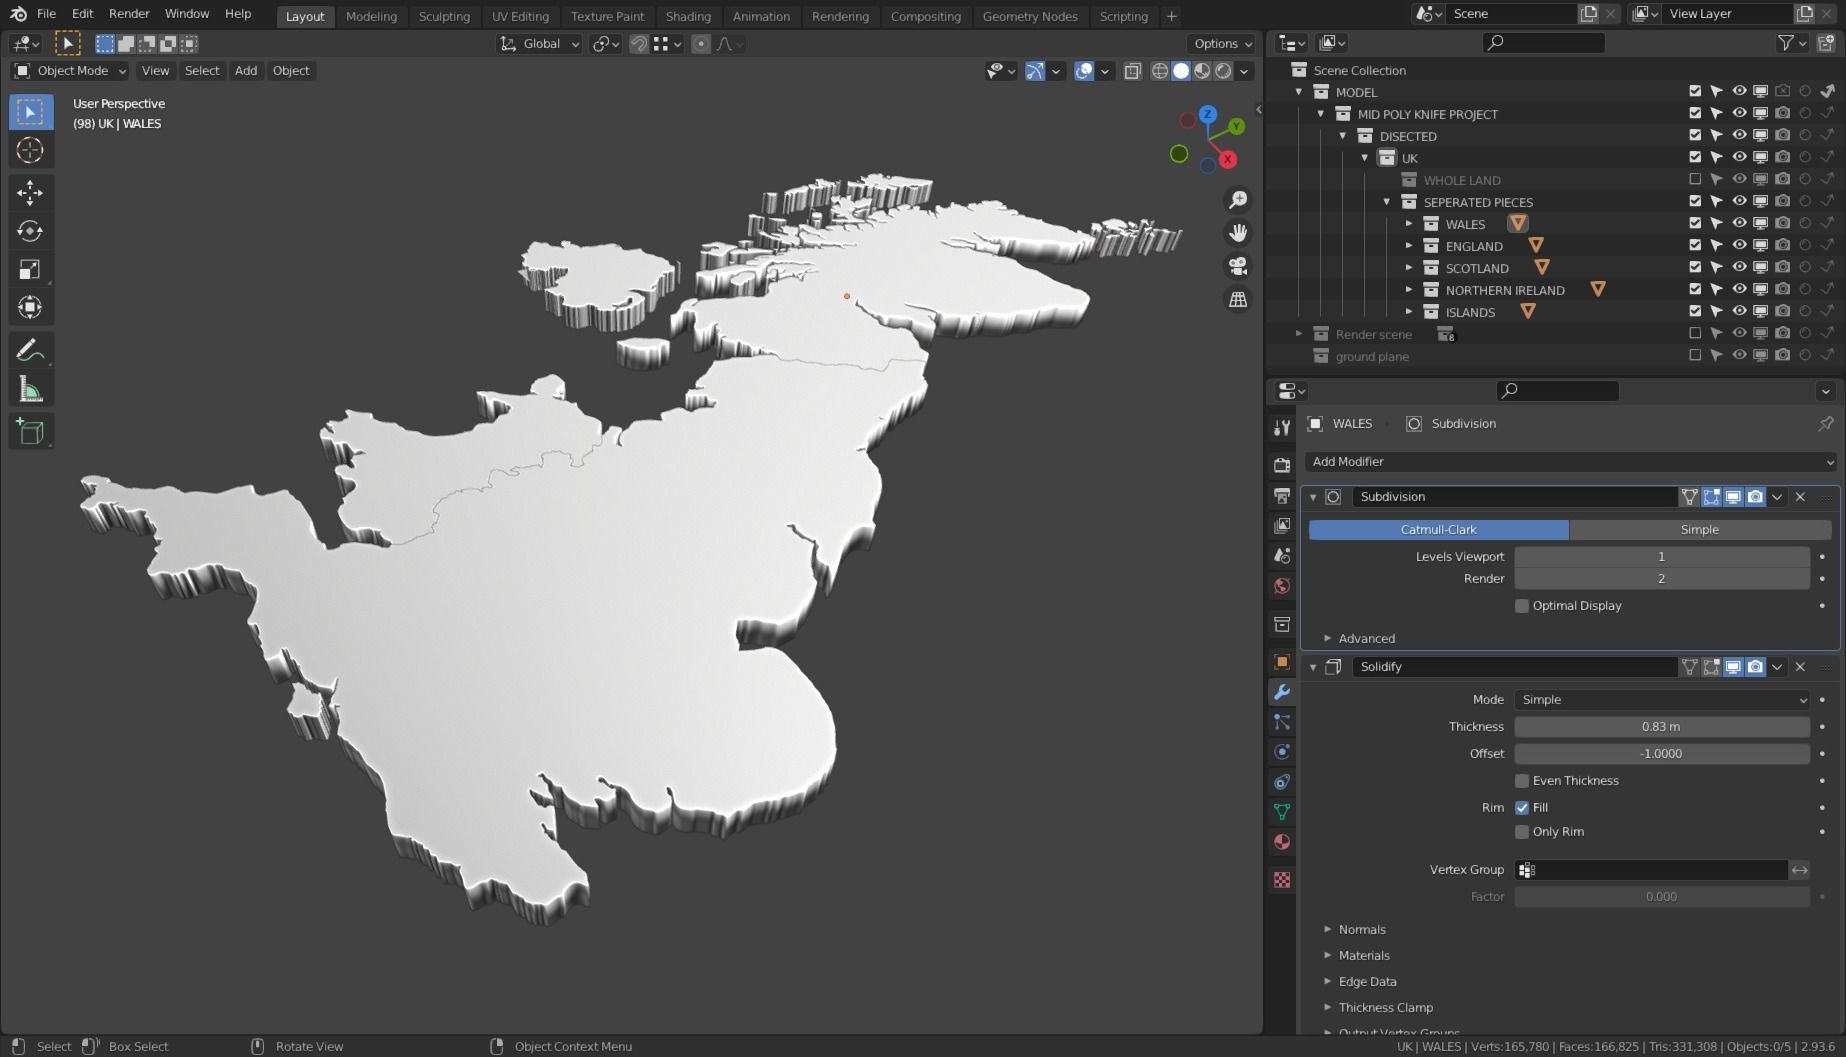
Task: Select the Catmull-Clark subdivision type
Action: click(x=1438, y=530)
